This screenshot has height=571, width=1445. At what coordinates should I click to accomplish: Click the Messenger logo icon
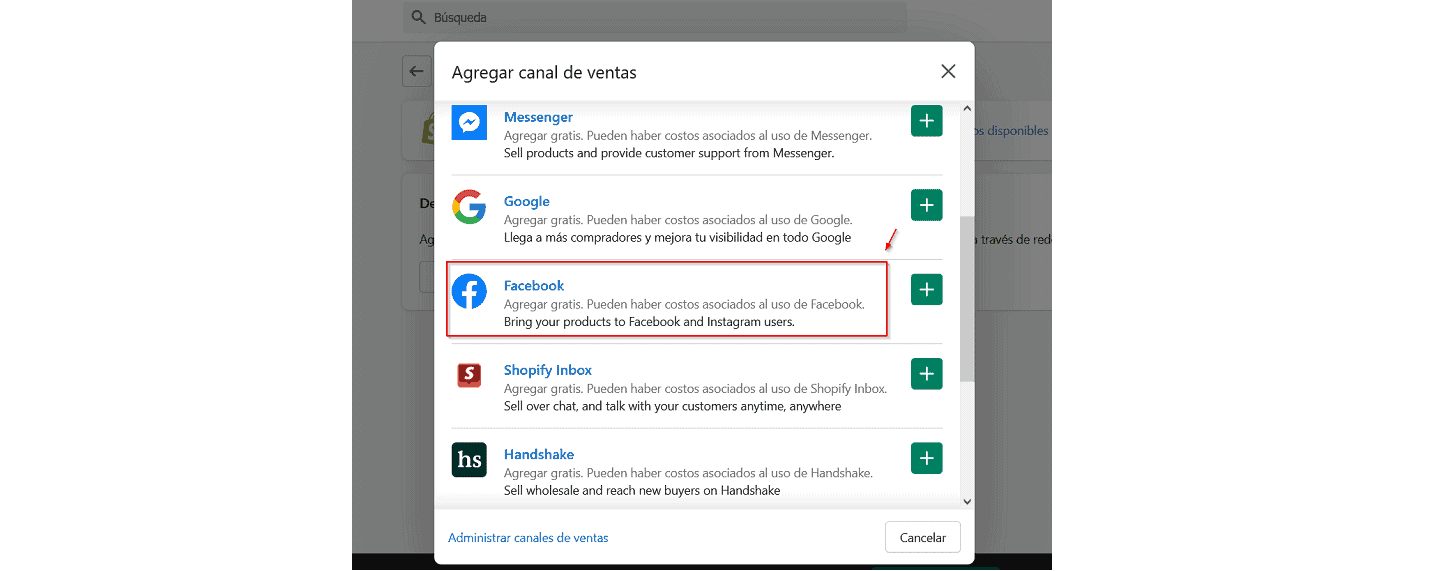point(469,123)
